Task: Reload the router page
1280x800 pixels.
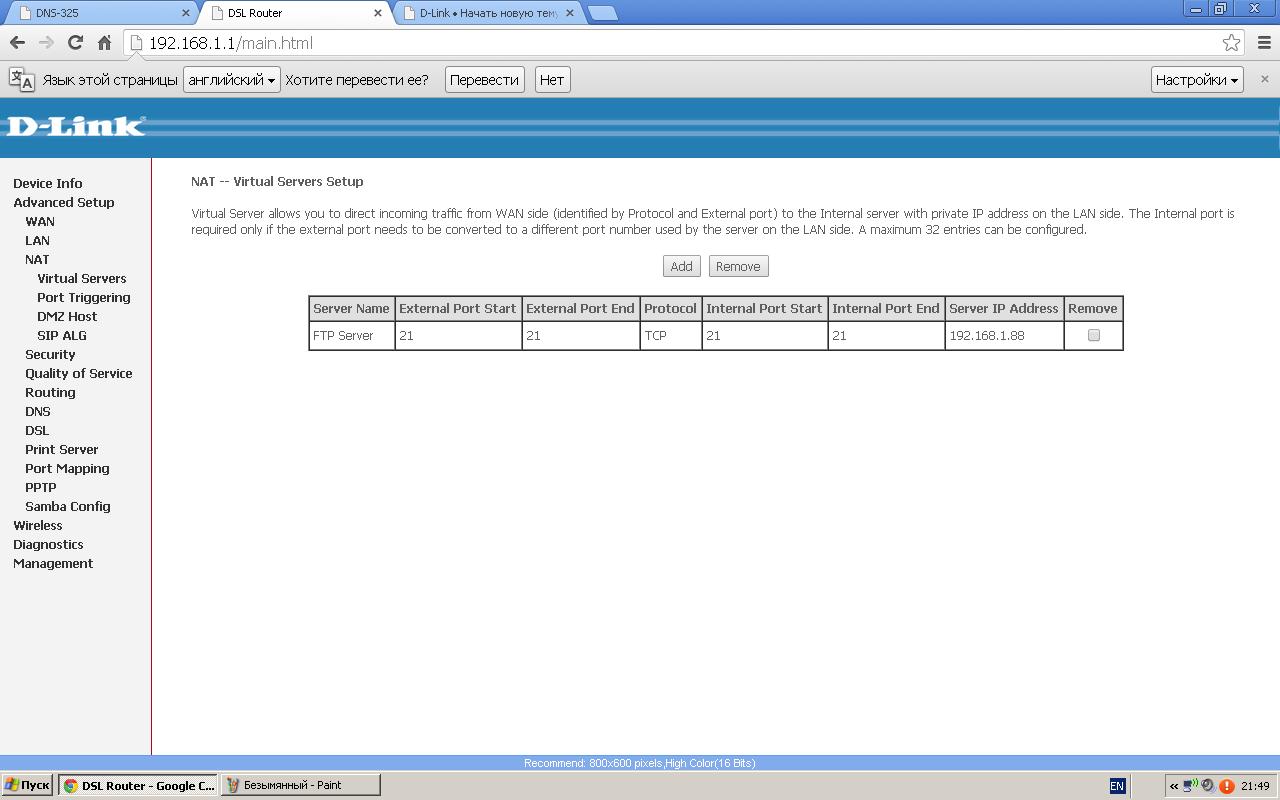Action: click(x=75, y=42)
